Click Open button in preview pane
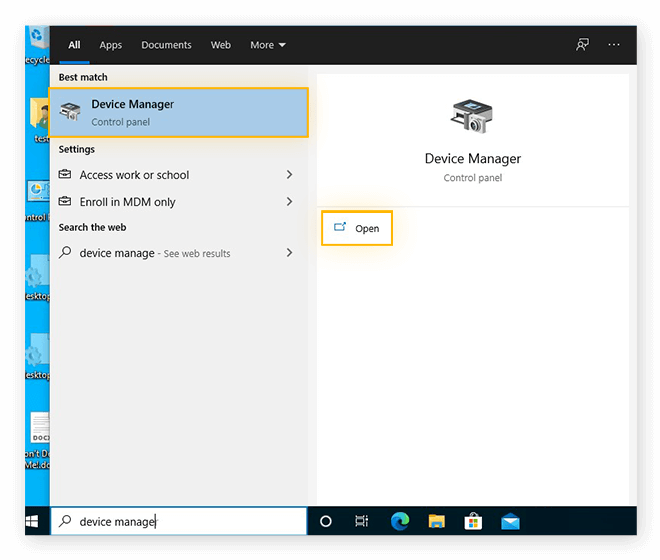 click(357, 228)
